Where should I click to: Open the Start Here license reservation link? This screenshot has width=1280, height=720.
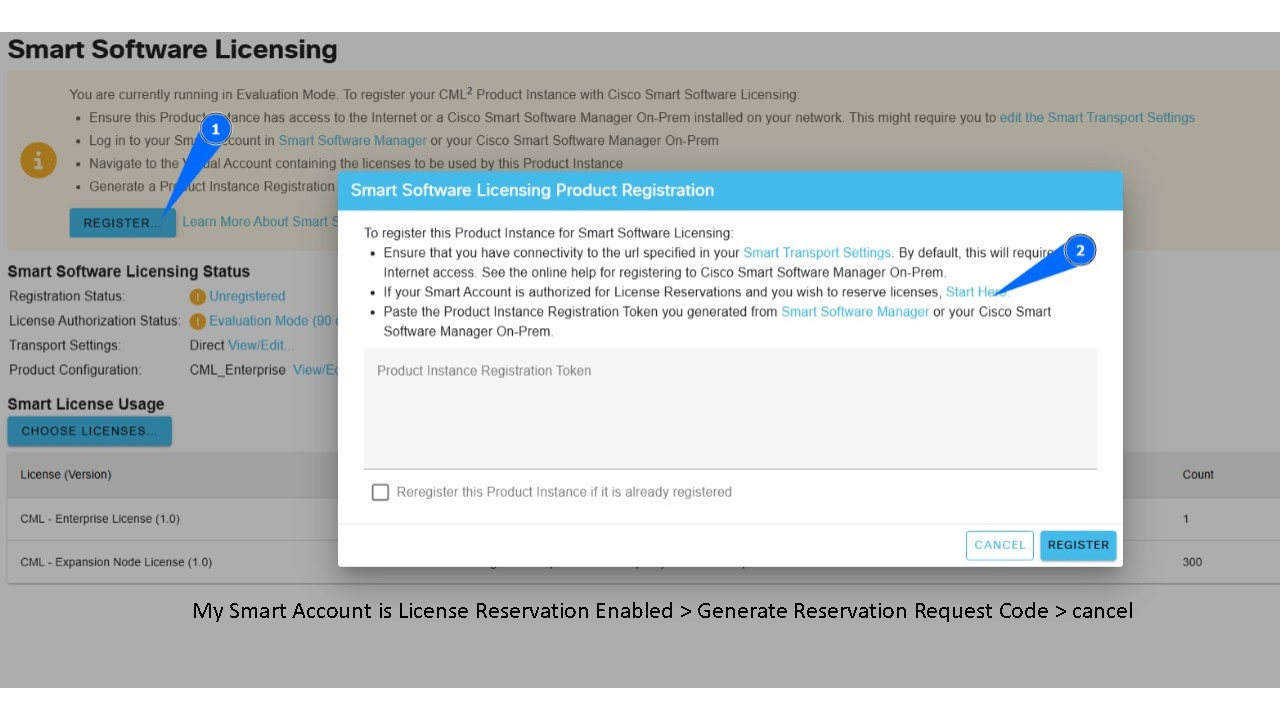[x=975, y=292]
